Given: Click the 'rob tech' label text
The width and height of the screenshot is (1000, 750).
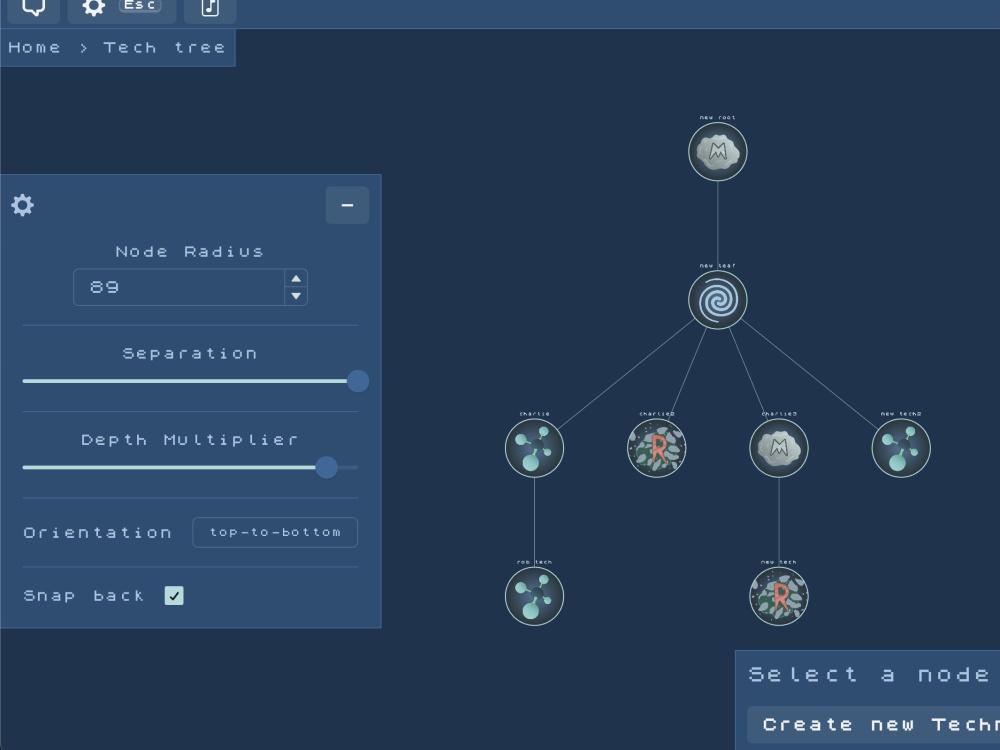Looking at the screenshot, I should (x=534, y=562).
